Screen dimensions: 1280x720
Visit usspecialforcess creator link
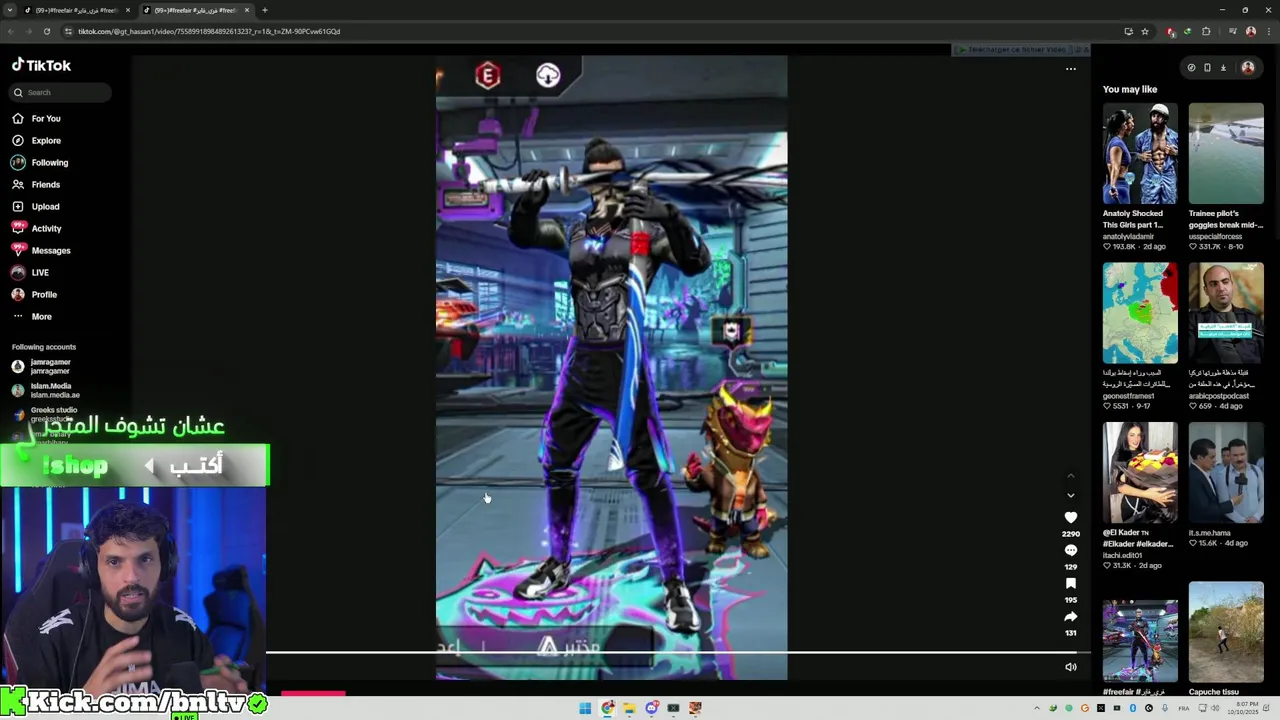(1216, 237)
